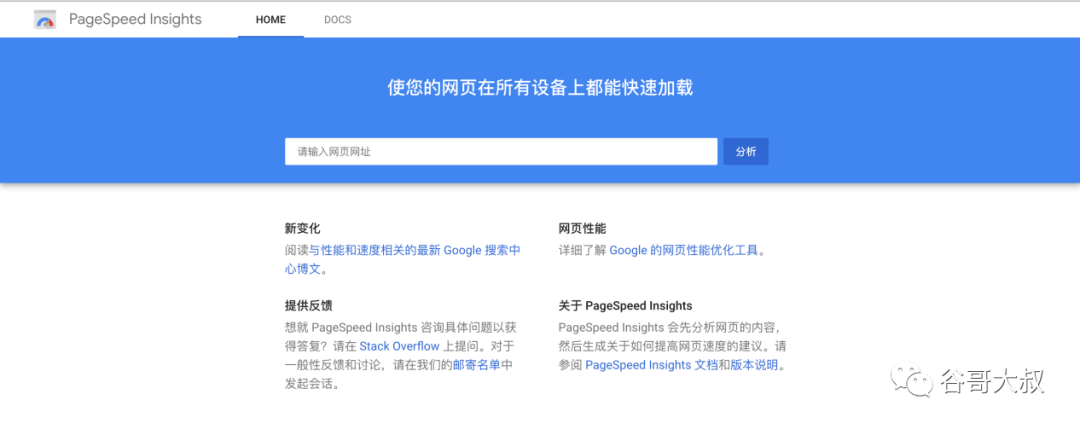Screen dimensions: 1080x429
Task: Click the PageSpeed Insights title text
Action: point(135,19)
